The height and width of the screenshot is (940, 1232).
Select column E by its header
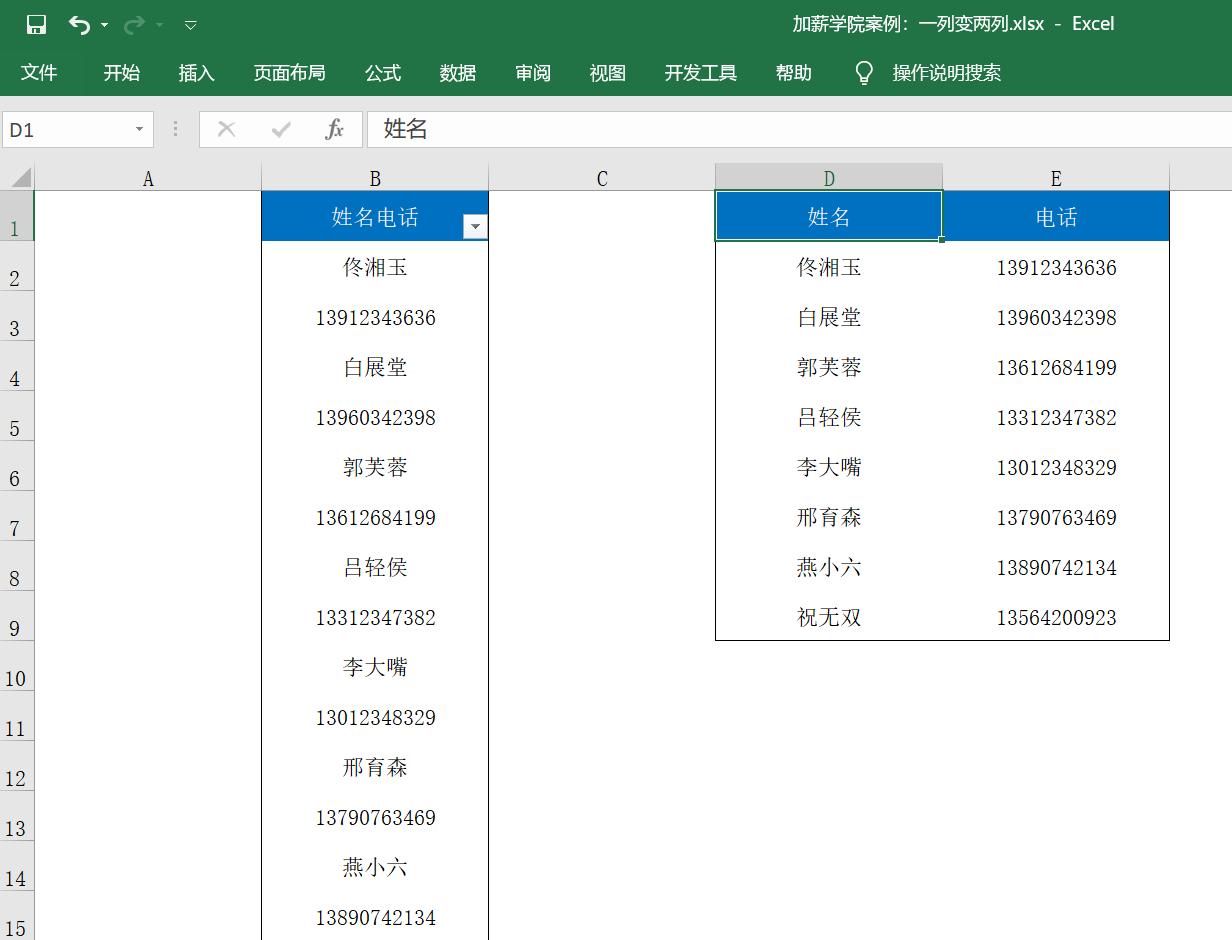pyautogui.click(x=1055, y=177)
